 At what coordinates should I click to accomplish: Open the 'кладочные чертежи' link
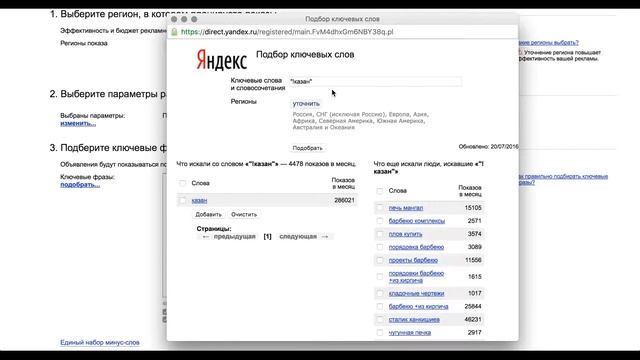416,293
